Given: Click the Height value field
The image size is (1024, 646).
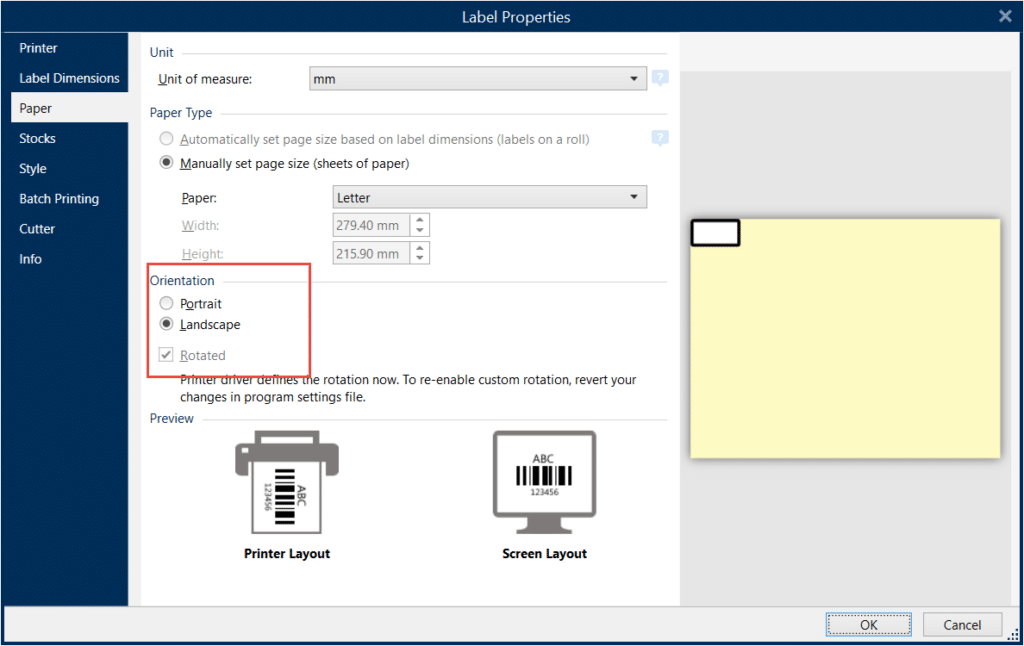Looking at the screenshot, I should (371, 253).
